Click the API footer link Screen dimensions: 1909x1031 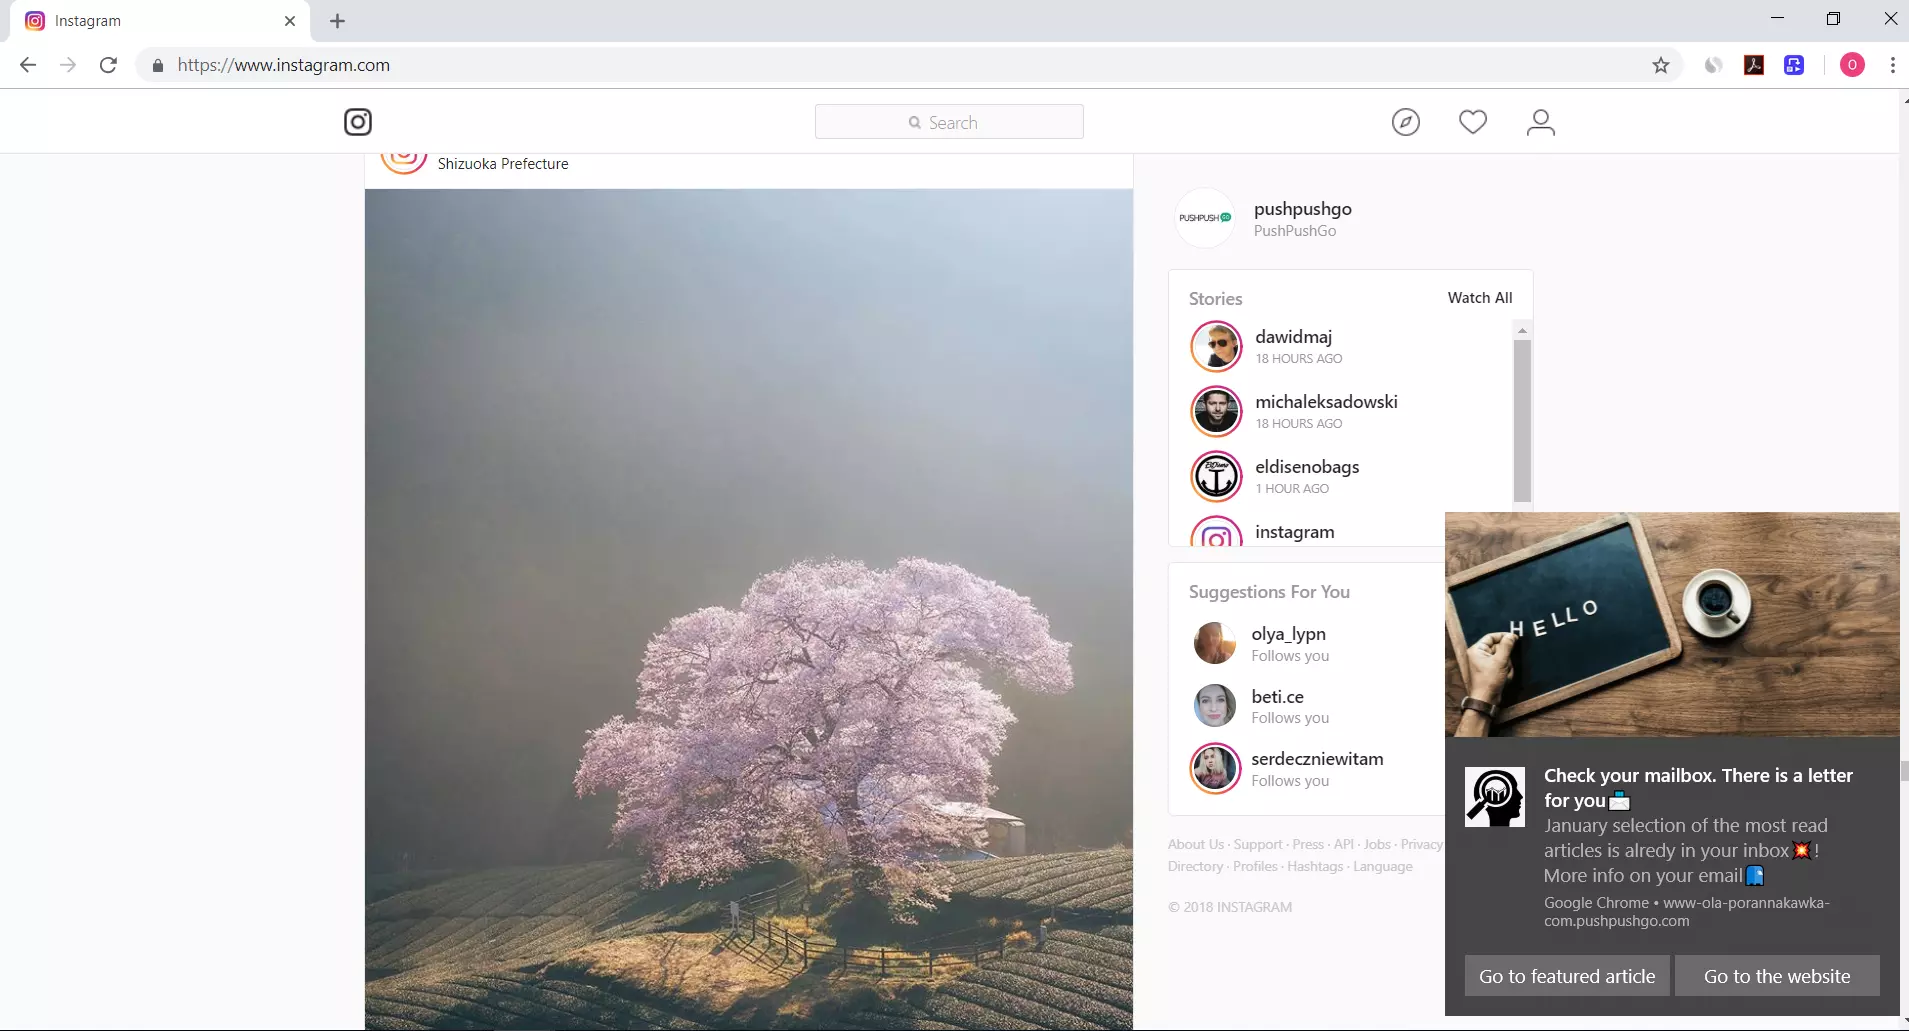click(x=1344, y=845)
